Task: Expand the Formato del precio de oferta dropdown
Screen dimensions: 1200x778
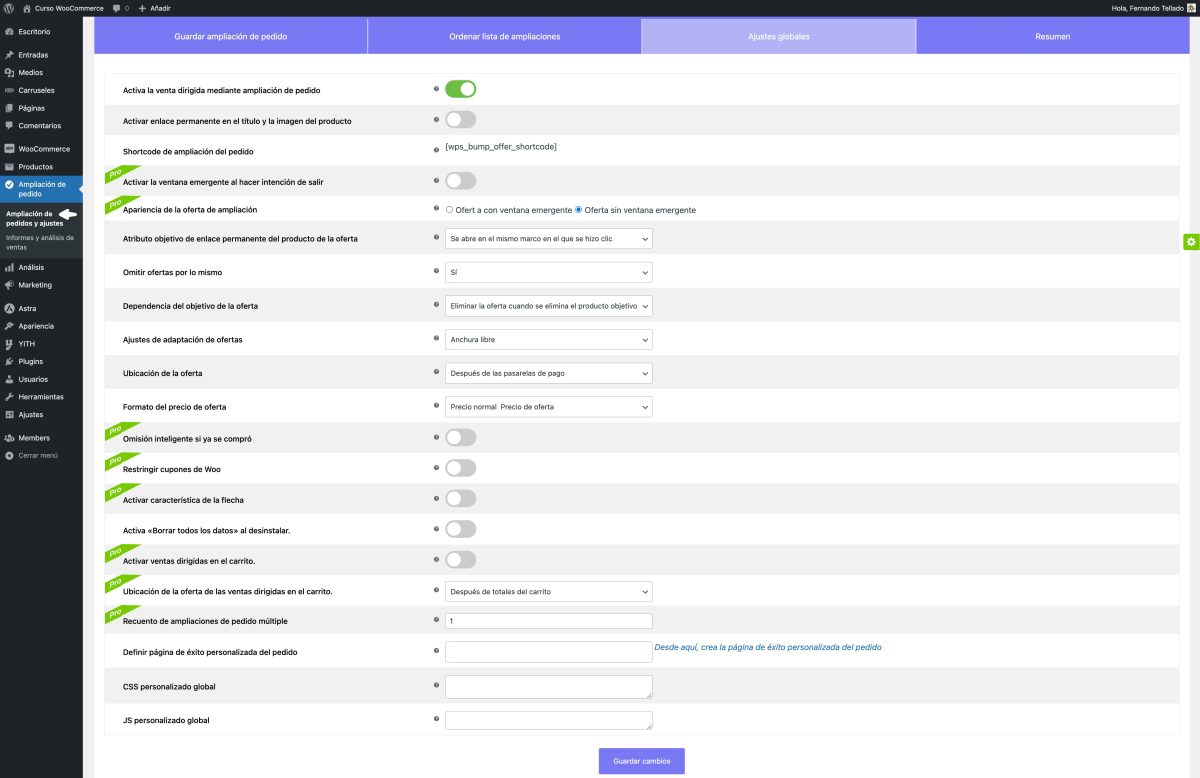Action: point(548,407)
